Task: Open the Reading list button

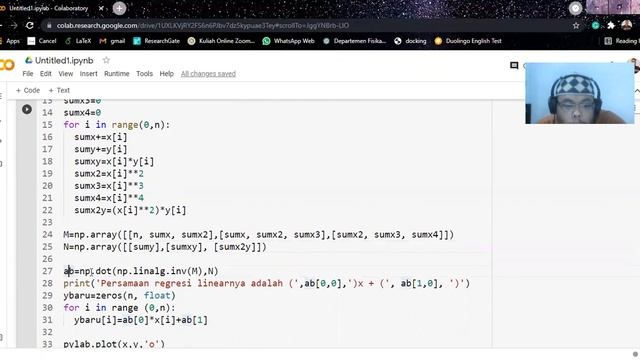Action: (622, 41)
